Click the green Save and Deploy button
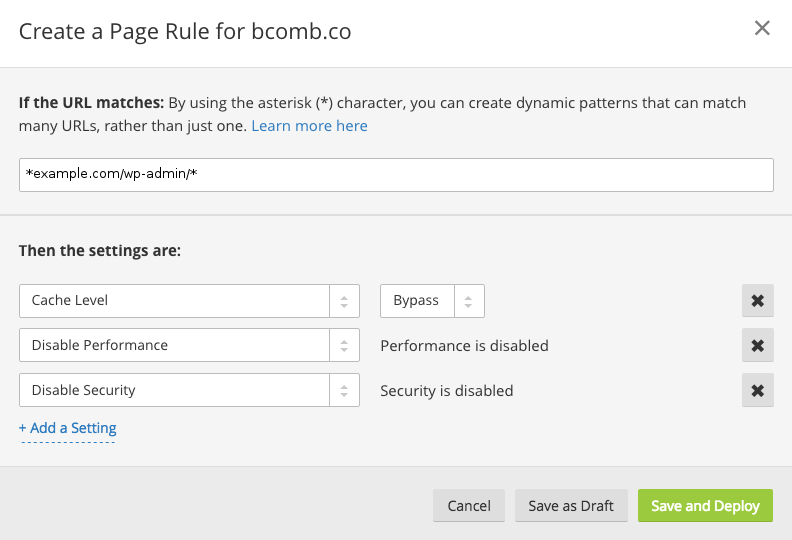Viewport: 792px width, 540px height. 705,505
